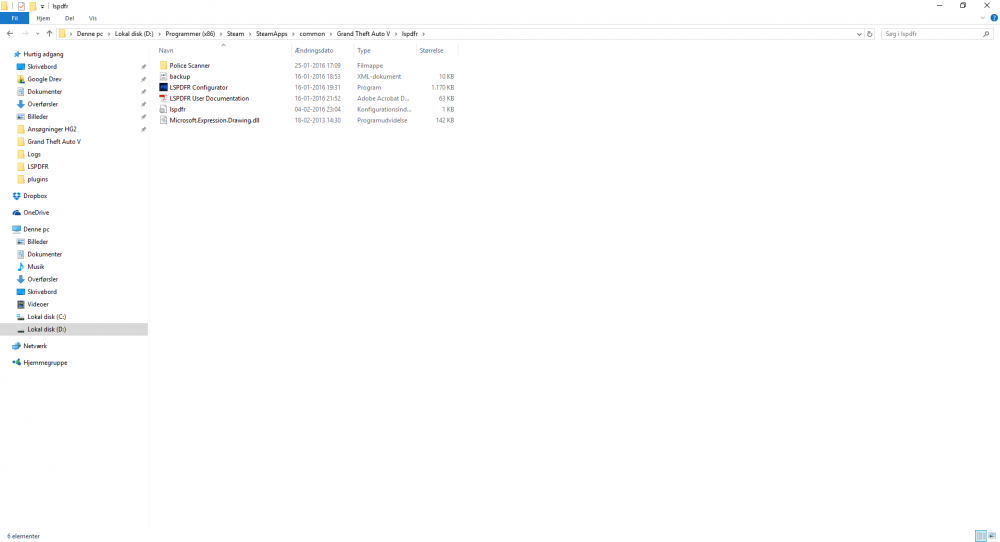Open Netværk in the navigation pane
This screenshot has height=542, width=1000.
pos(35,346)
